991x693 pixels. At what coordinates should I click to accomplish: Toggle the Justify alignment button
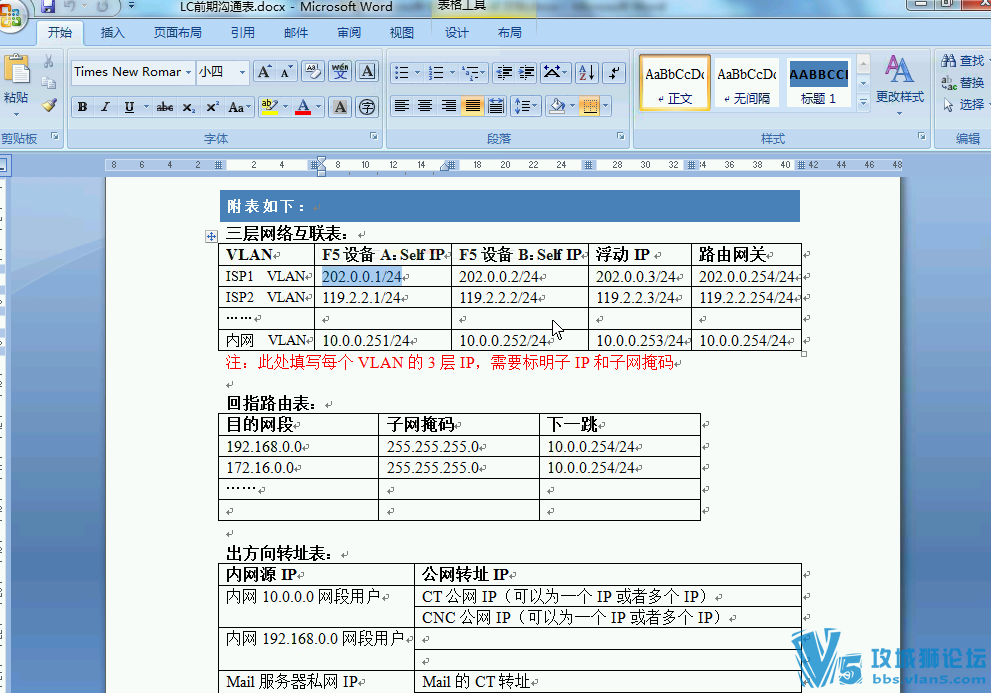[473, 106]
